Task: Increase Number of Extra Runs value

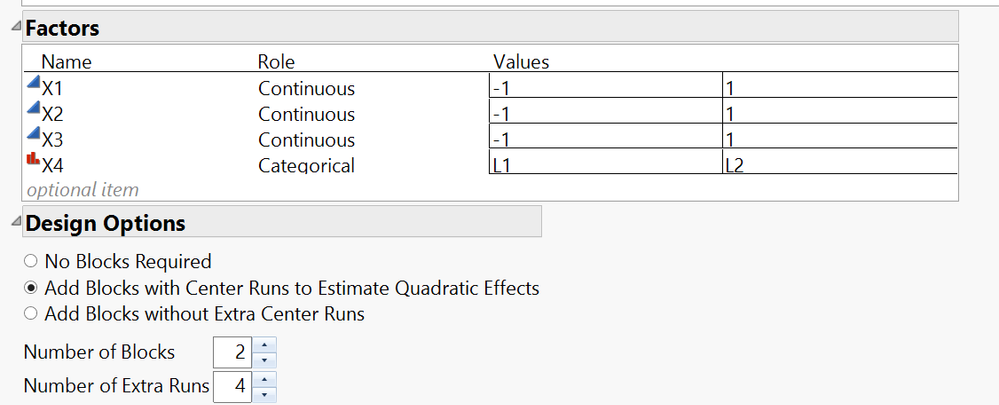Action: pos(264,380)
